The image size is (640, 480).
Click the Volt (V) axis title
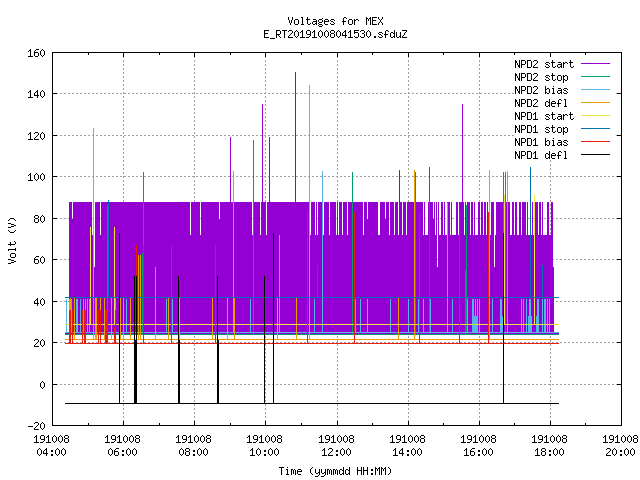point(13,240)
